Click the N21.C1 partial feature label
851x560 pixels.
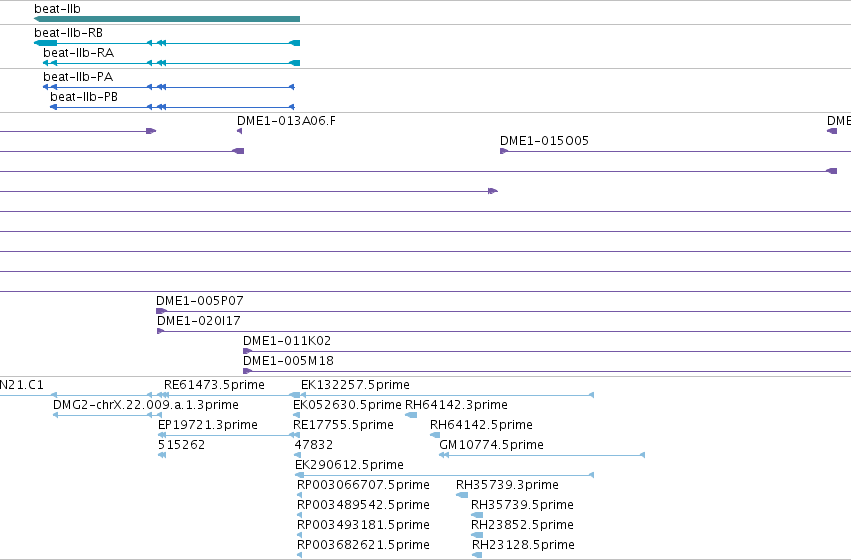coord(22,384)
